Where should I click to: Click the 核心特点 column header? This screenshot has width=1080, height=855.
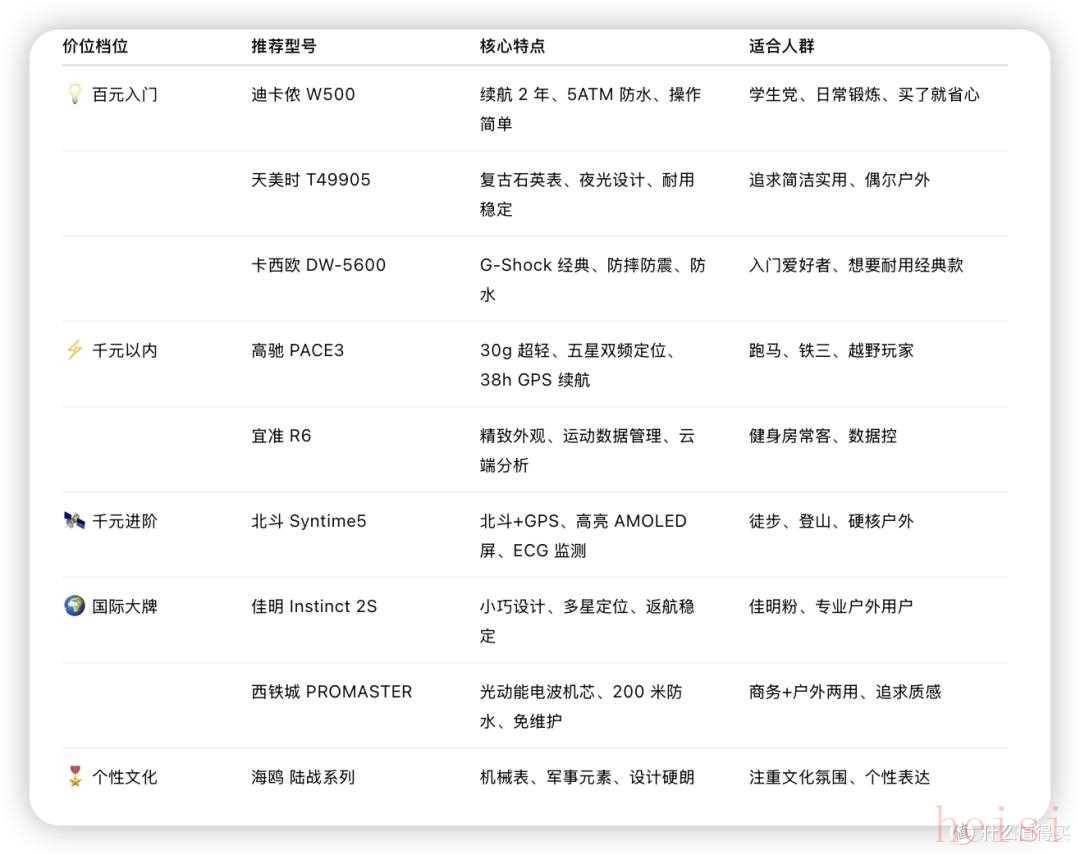pos(512,46)
